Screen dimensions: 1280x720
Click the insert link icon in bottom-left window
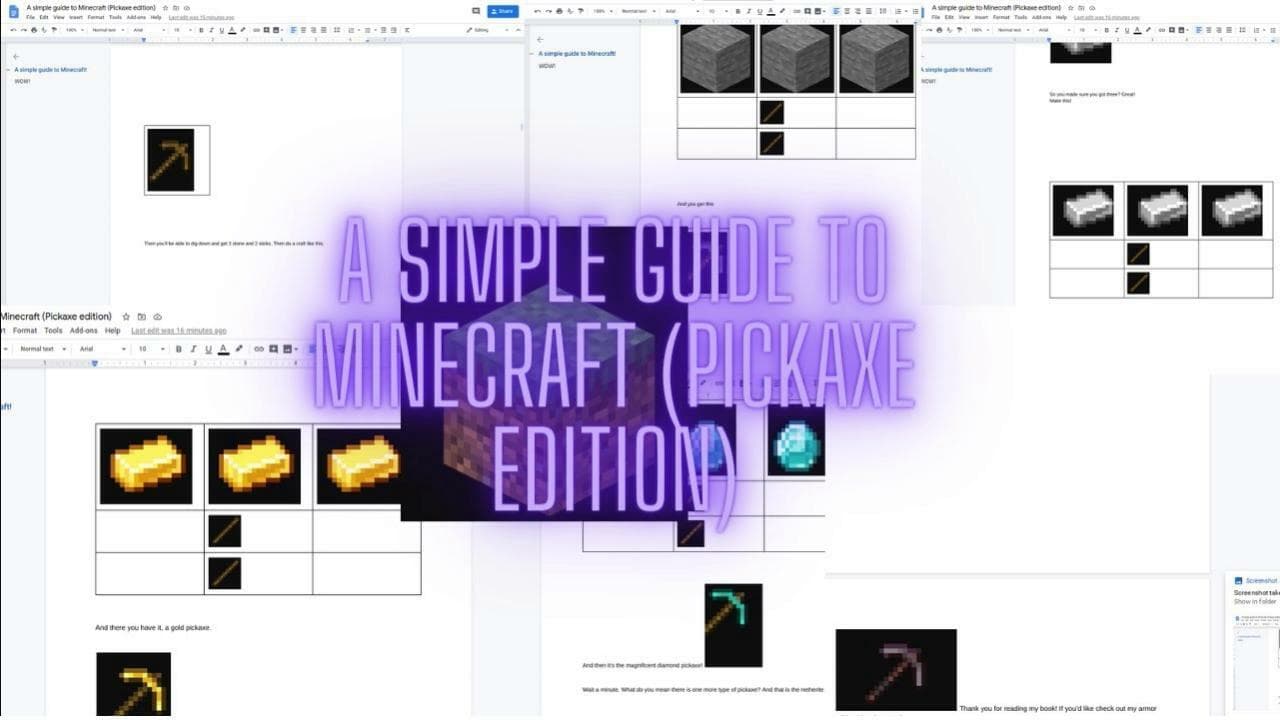(259, 349)
